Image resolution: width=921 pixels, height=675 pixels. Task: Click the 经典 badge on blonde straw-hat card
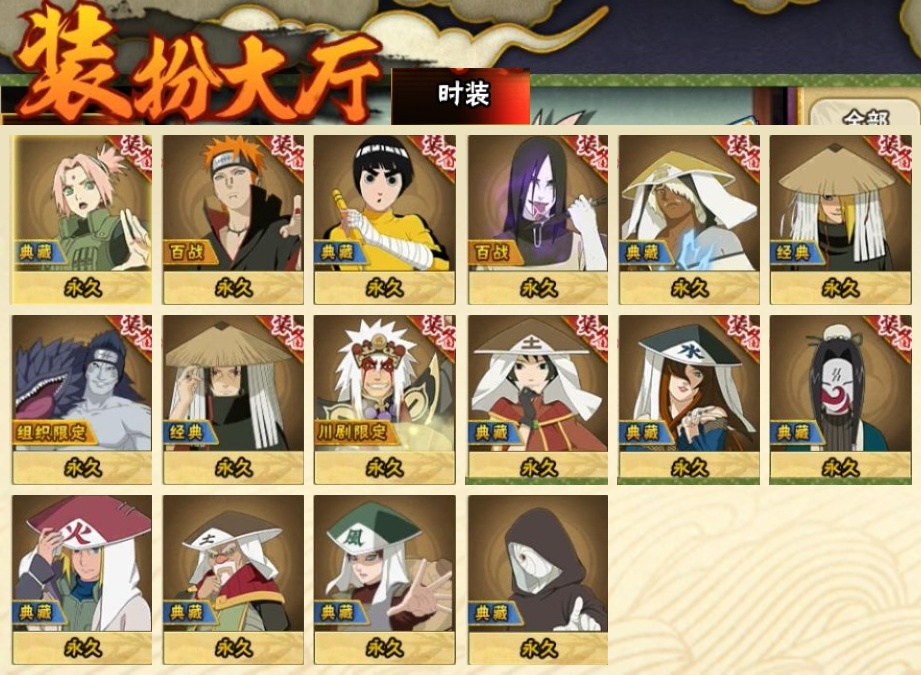pyautogui.click(x=794, y=253)
